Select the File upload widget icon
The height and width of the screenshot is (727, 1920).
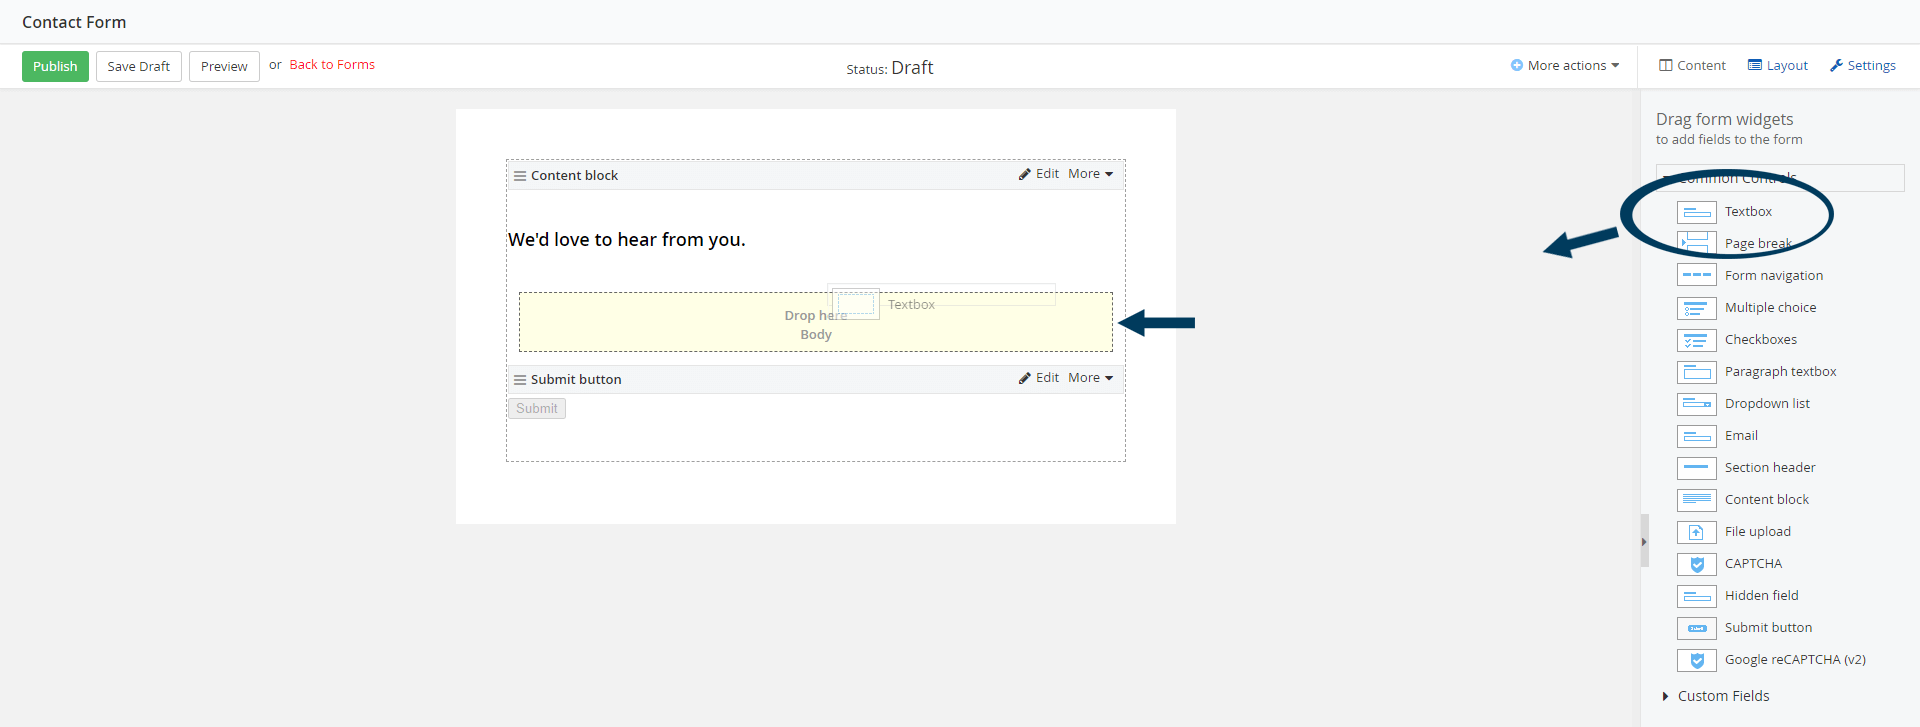click(1696, 532)
